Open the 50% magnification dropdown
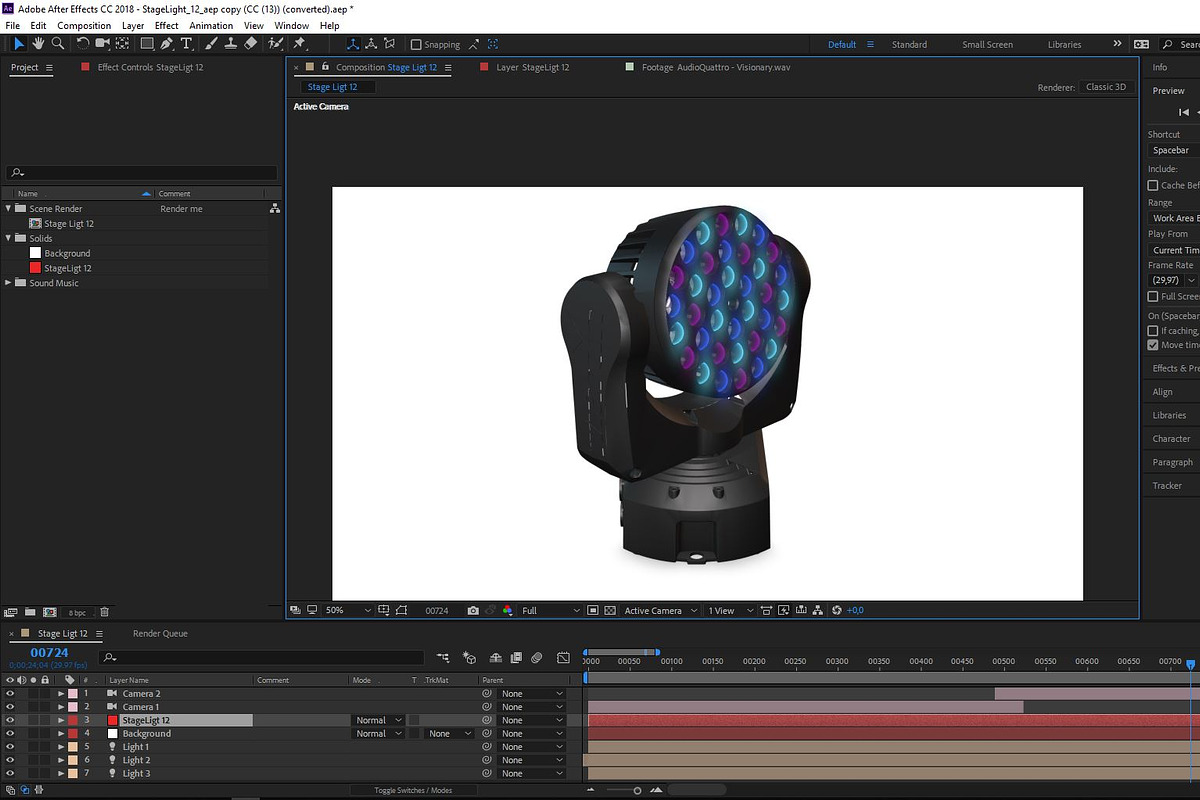 [x=347, y=610]
